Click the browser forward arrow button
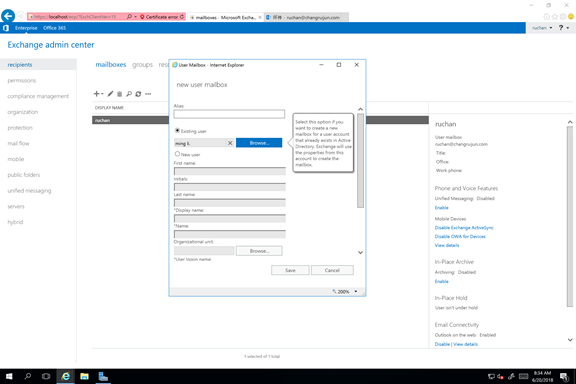This screenshot has width=576, height=384. (21, 16)
